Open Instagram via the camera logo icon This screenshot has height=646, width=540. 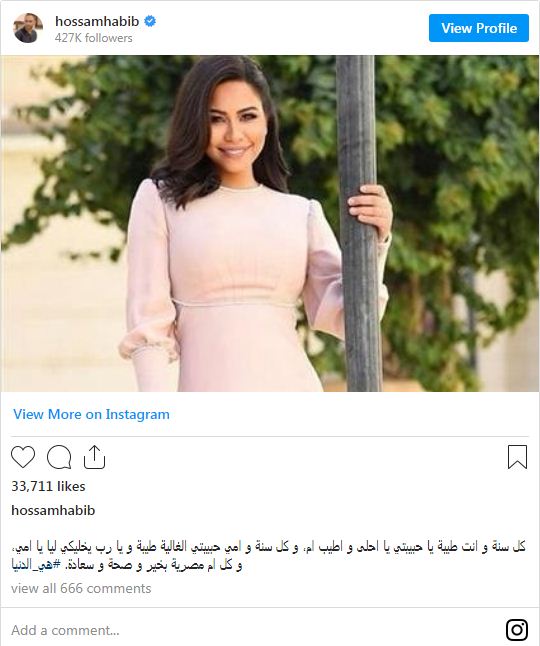517,630
